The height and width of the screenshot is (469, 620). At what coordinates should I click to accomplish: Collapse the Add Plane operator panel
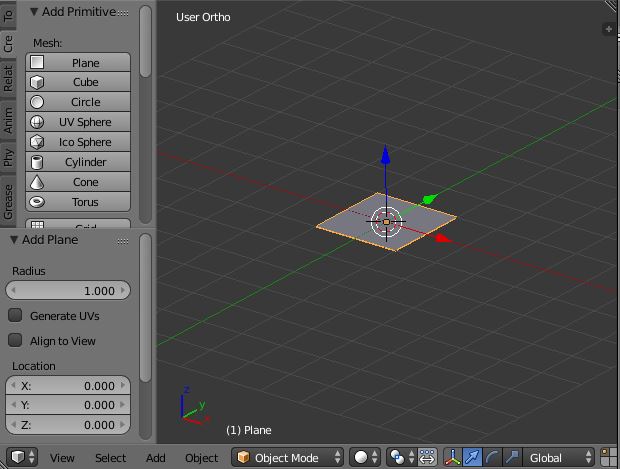(14, 240)
